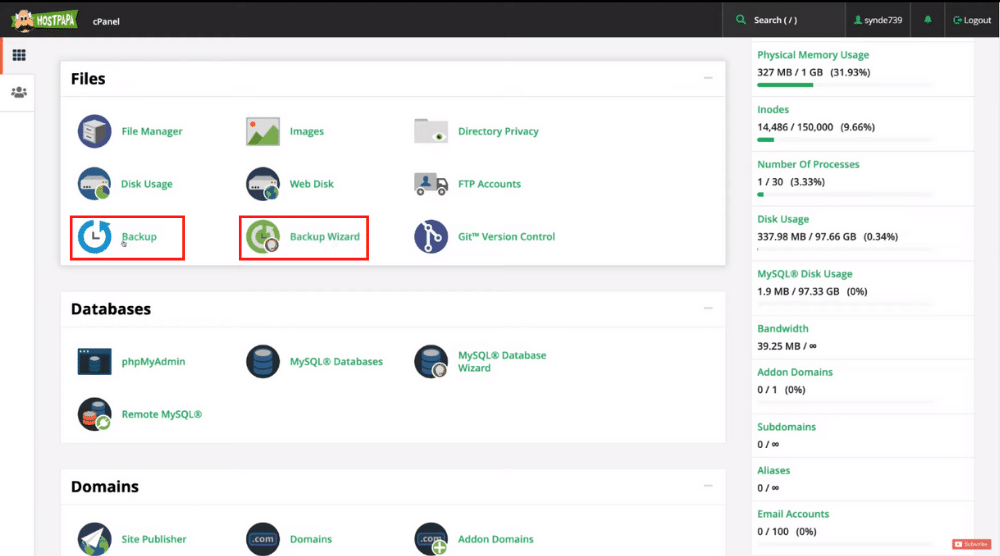Image resolution: width=1000 pixels, height=556 pixels.
Task: Click the Aliases statistic link
Action: point(774,471)
